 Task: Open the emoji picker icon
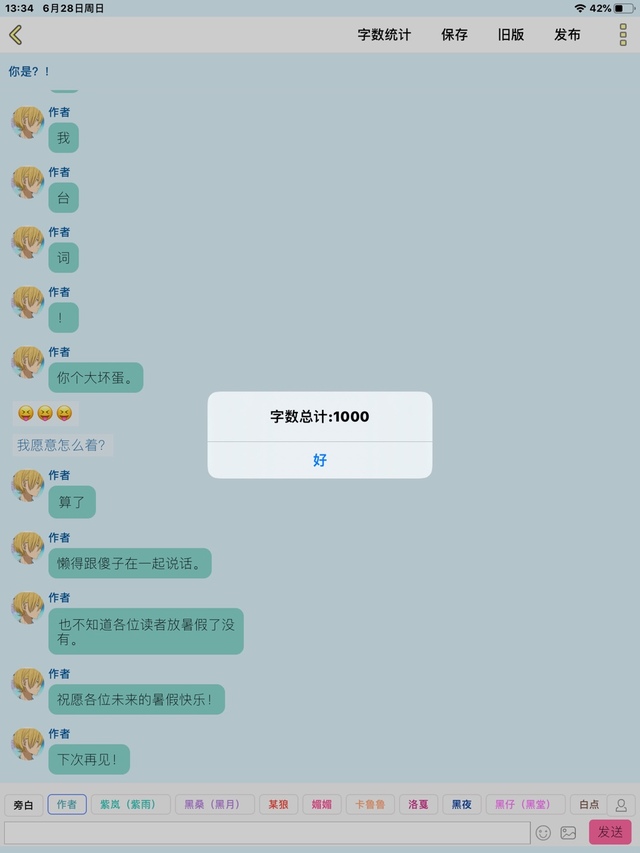543,832
